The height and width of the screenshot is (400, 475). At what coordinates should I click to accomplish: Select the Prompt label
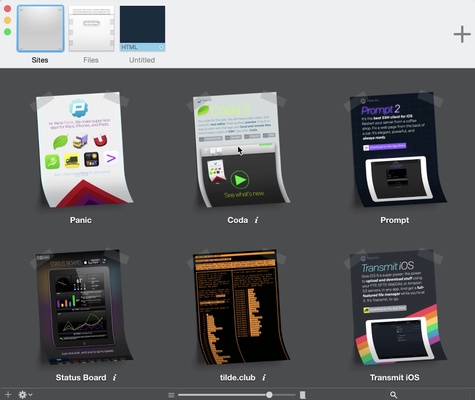[395, 220]
